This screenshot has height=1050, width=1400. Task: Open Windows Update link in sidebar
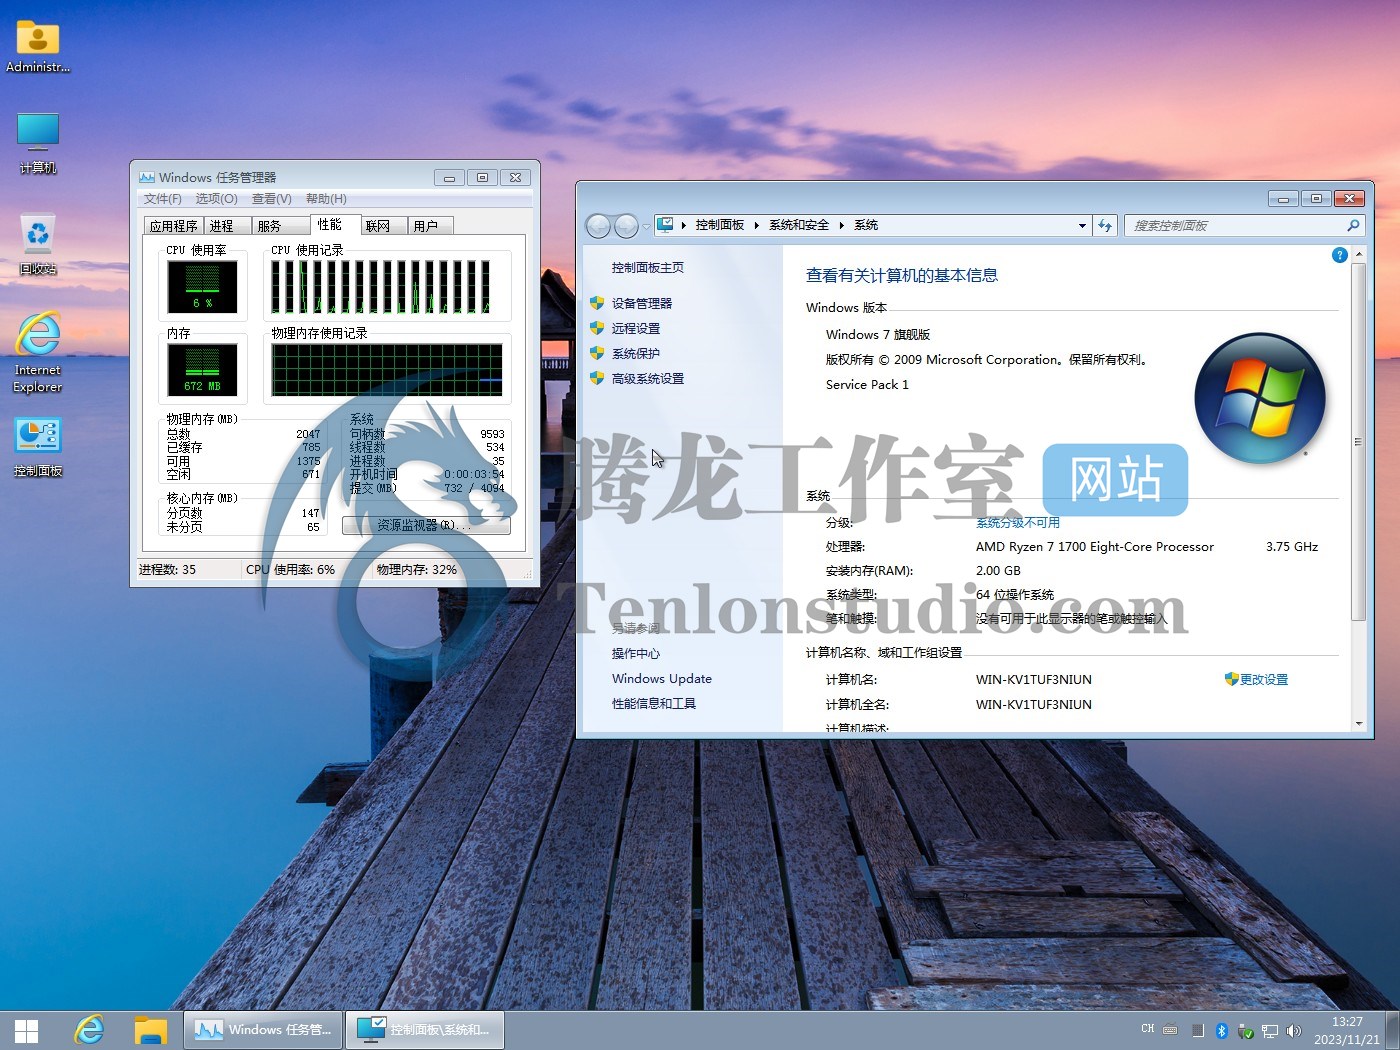pos(662,678)
